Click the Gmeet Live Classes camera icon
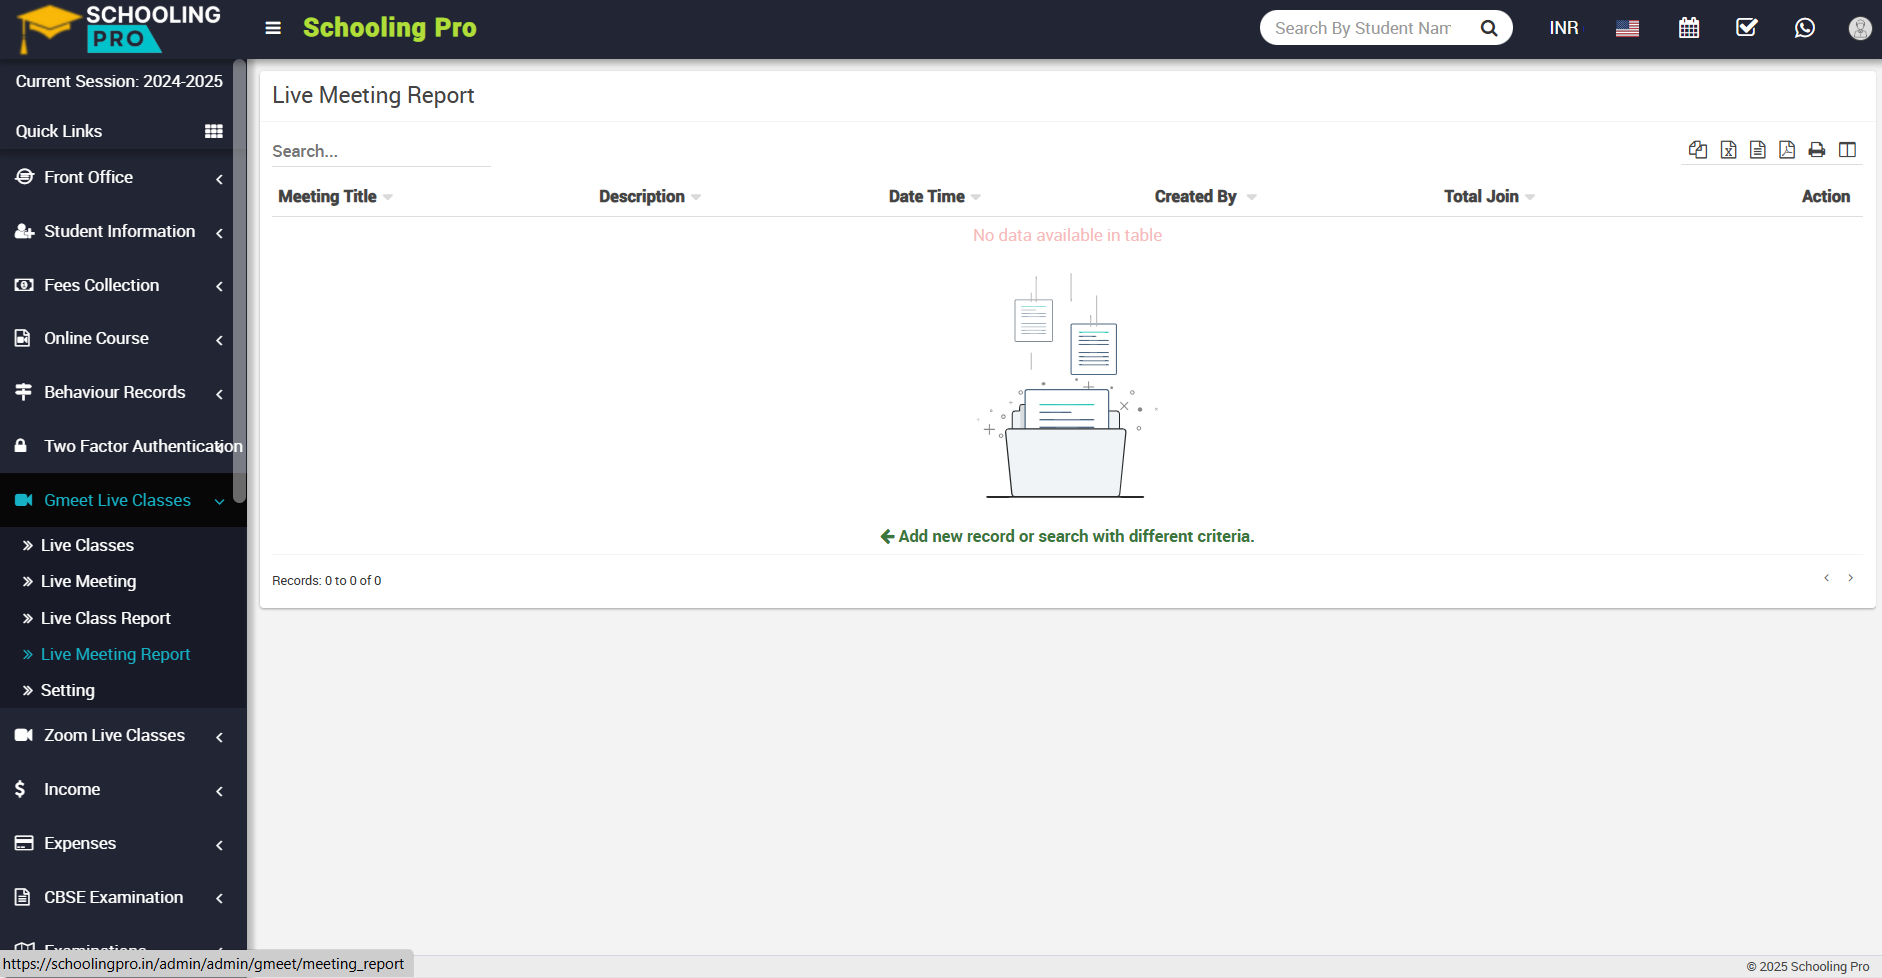This screenshot has width=1882, height=978. (x=24, y=500)
